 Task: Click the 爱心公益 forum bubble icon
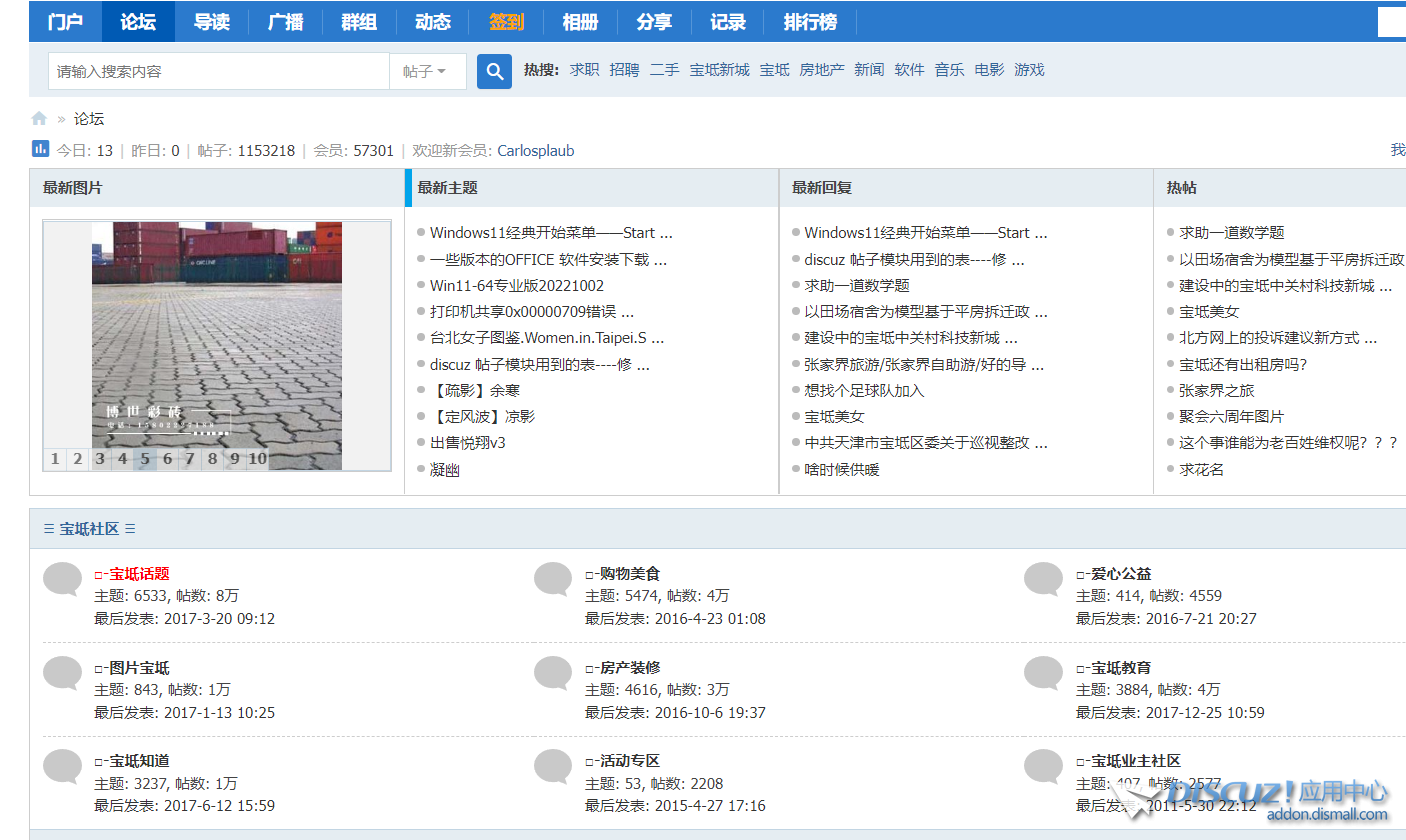pyautogui.click(x=1043, y=579)
